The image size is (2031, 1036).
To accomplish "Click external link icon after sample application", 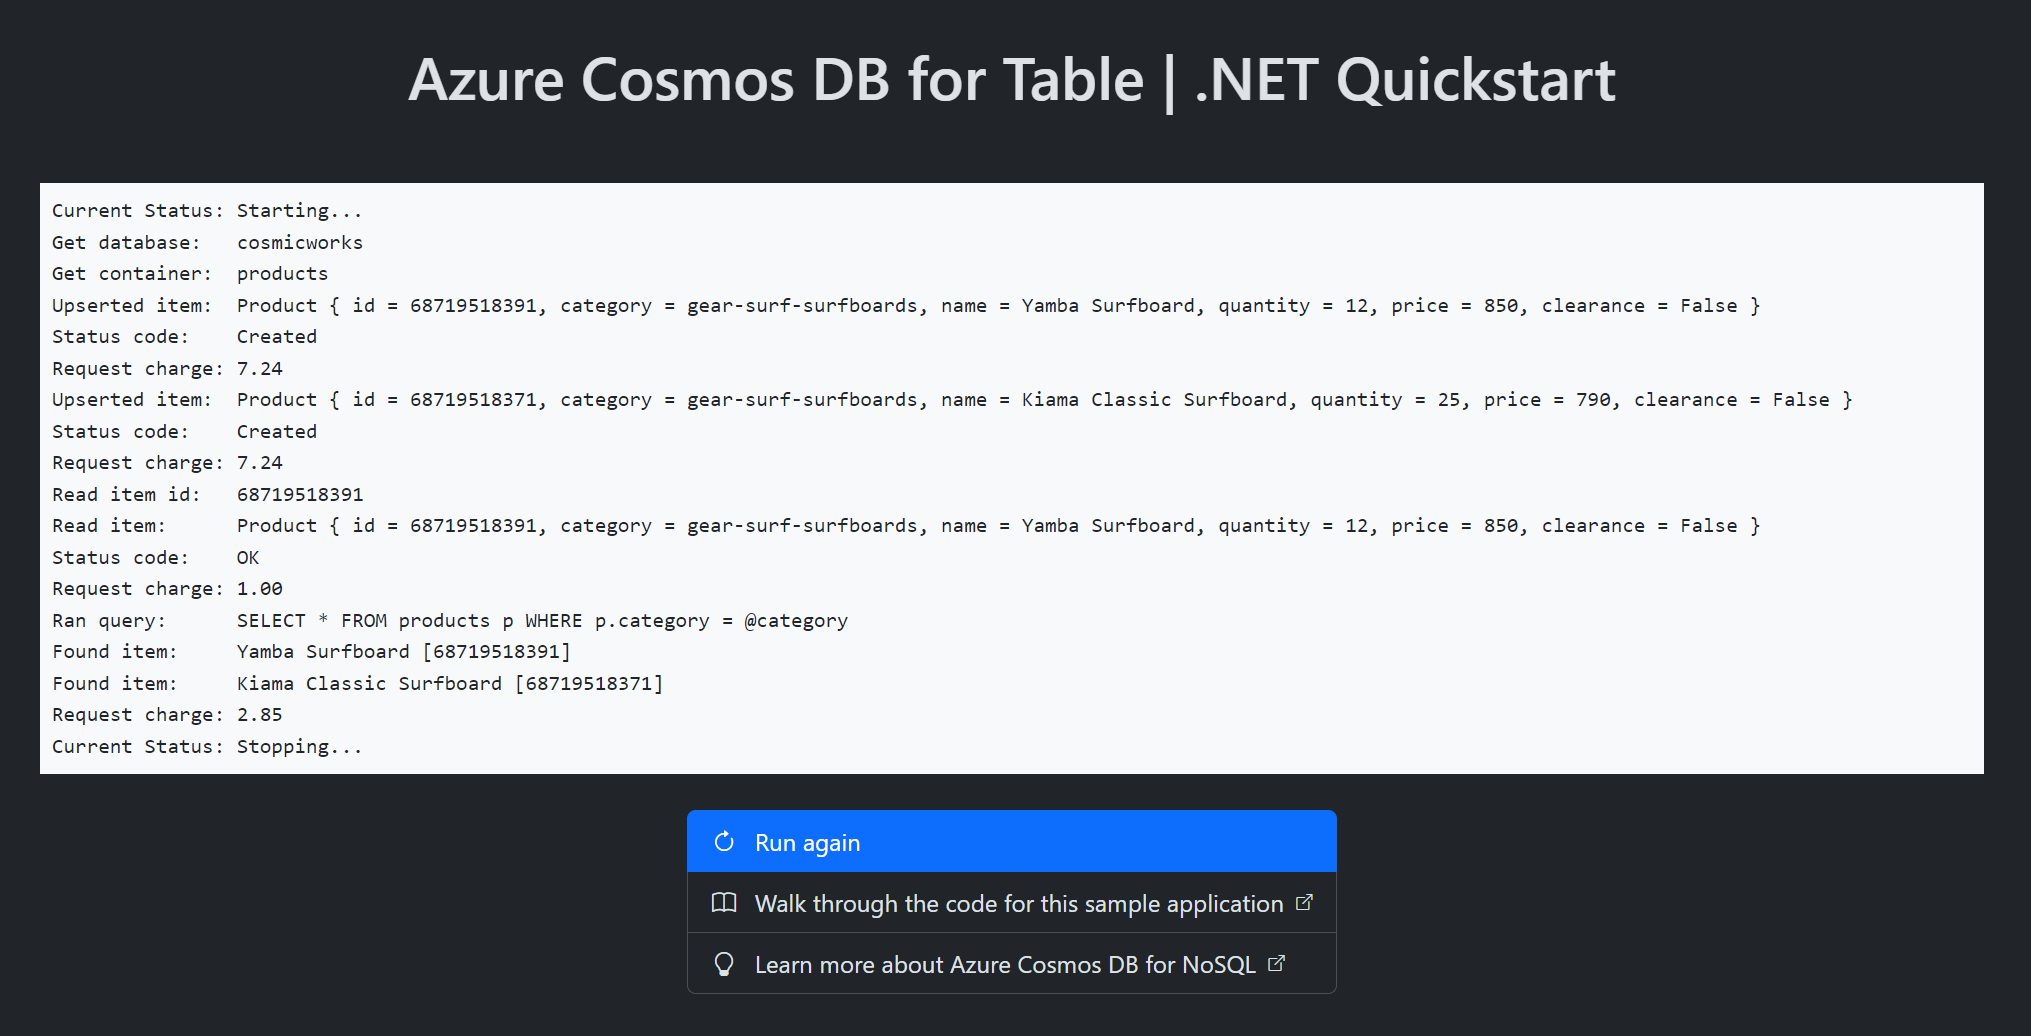I will pyautogui.click(x=1304, y=903).
